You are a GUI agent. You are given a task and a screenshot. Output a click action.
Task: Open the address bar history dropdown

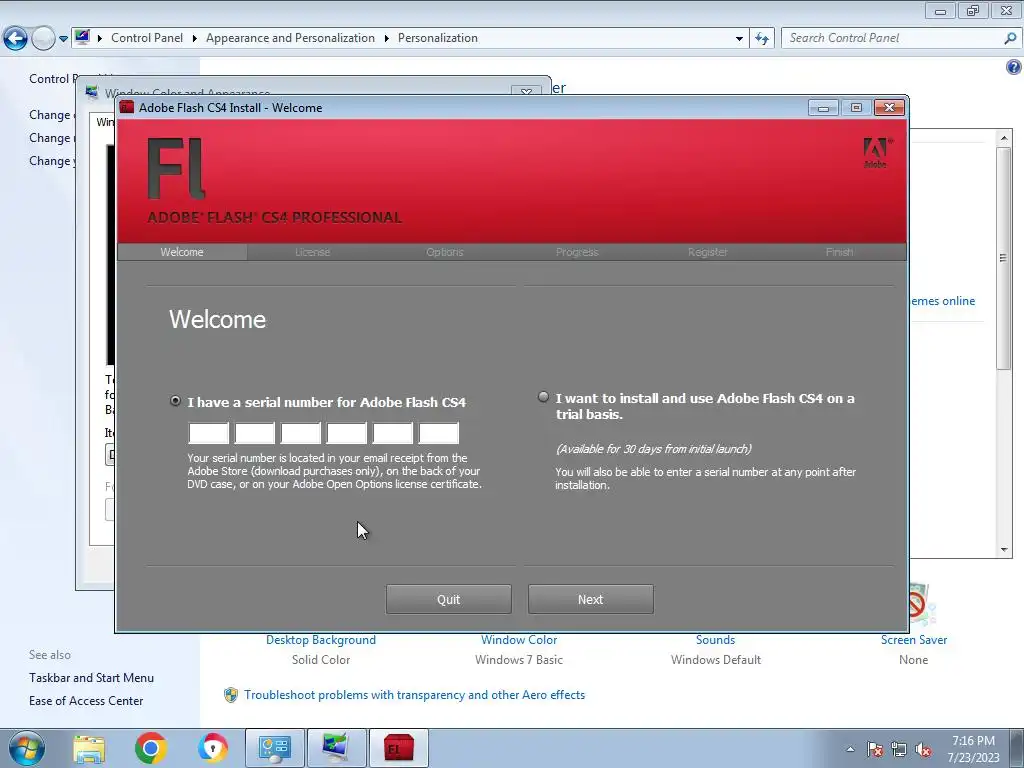(739, 39)
